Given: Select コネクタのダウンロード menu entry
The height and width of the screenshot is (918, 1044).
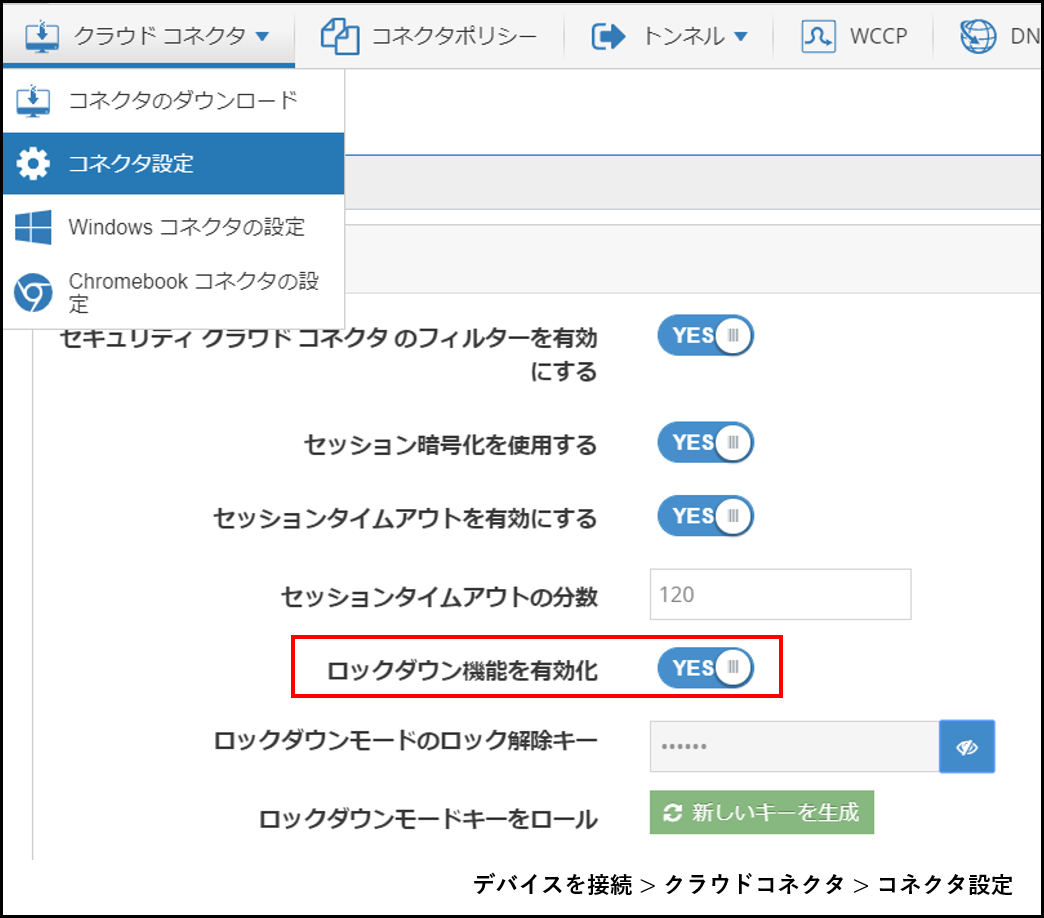Looking at the screenshot, I should (x=174, y=101).
